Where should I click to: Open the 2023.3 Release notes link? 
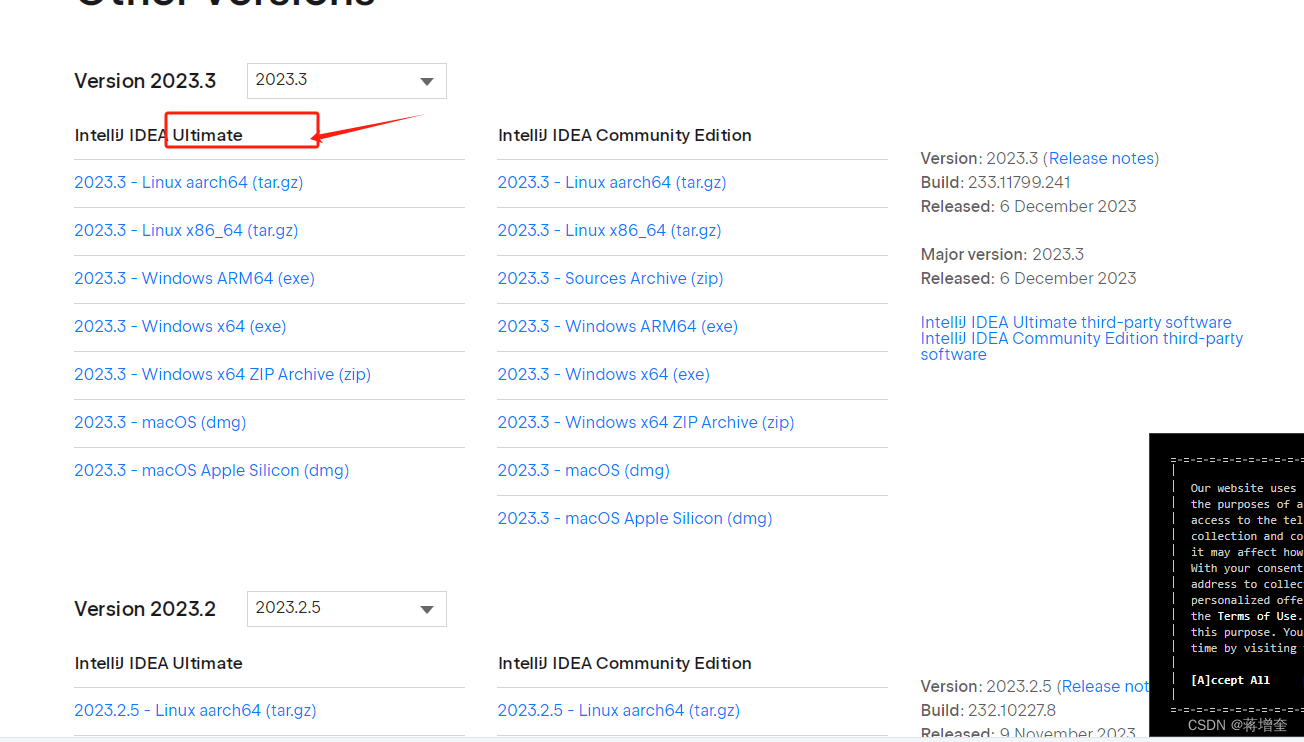point(1101,158)
